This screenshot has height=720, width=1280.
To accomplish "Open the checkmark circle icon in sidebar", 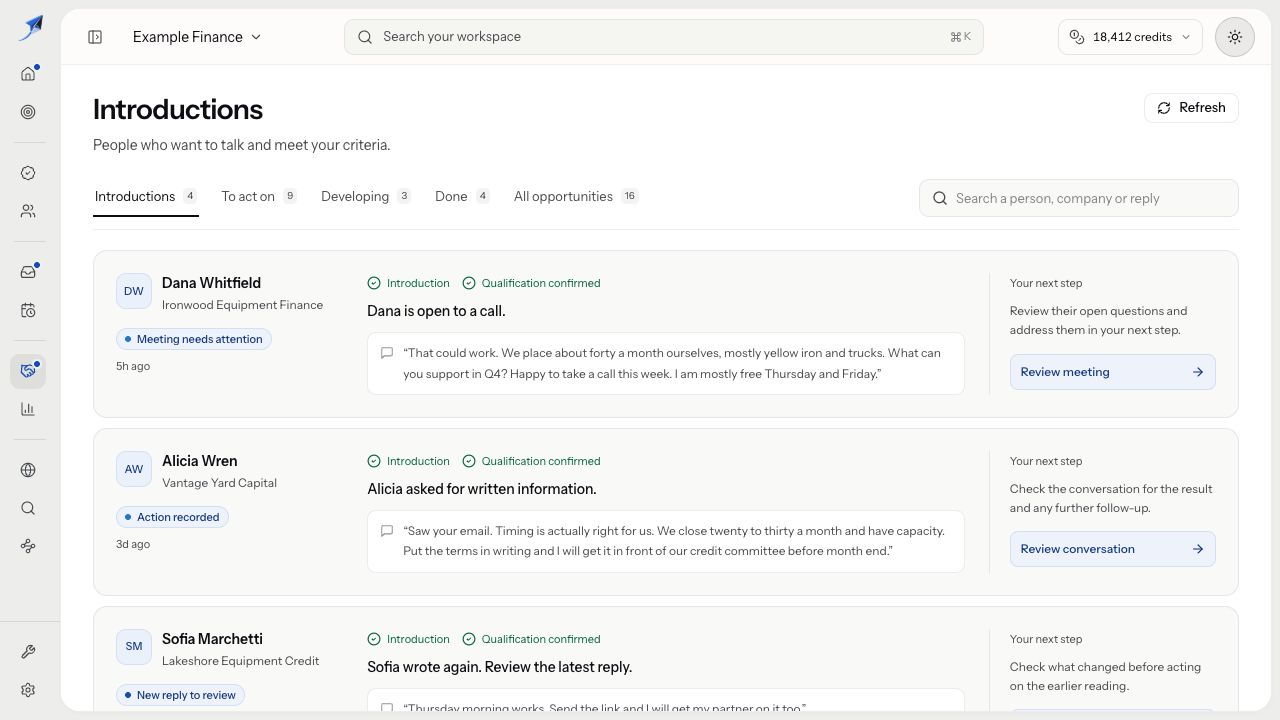I will (x=28, y=173).
